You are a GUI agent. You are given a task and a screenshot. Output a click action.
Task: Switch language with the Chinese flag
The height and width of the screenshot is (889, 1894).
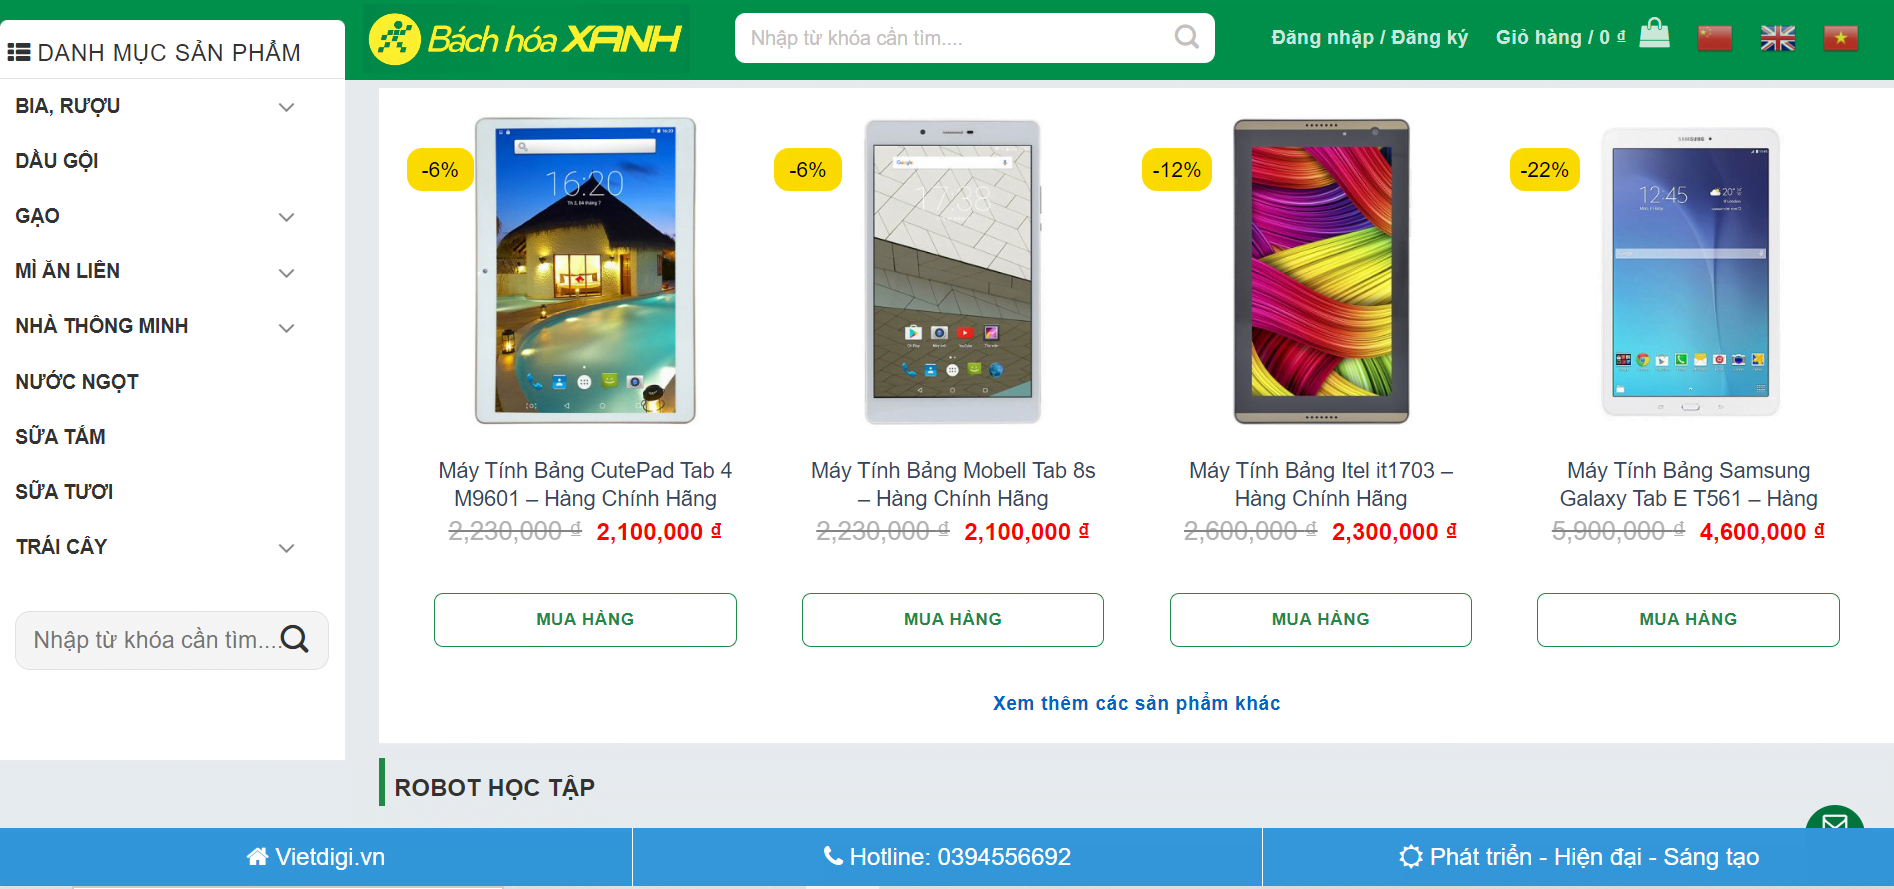point(1715,38)
